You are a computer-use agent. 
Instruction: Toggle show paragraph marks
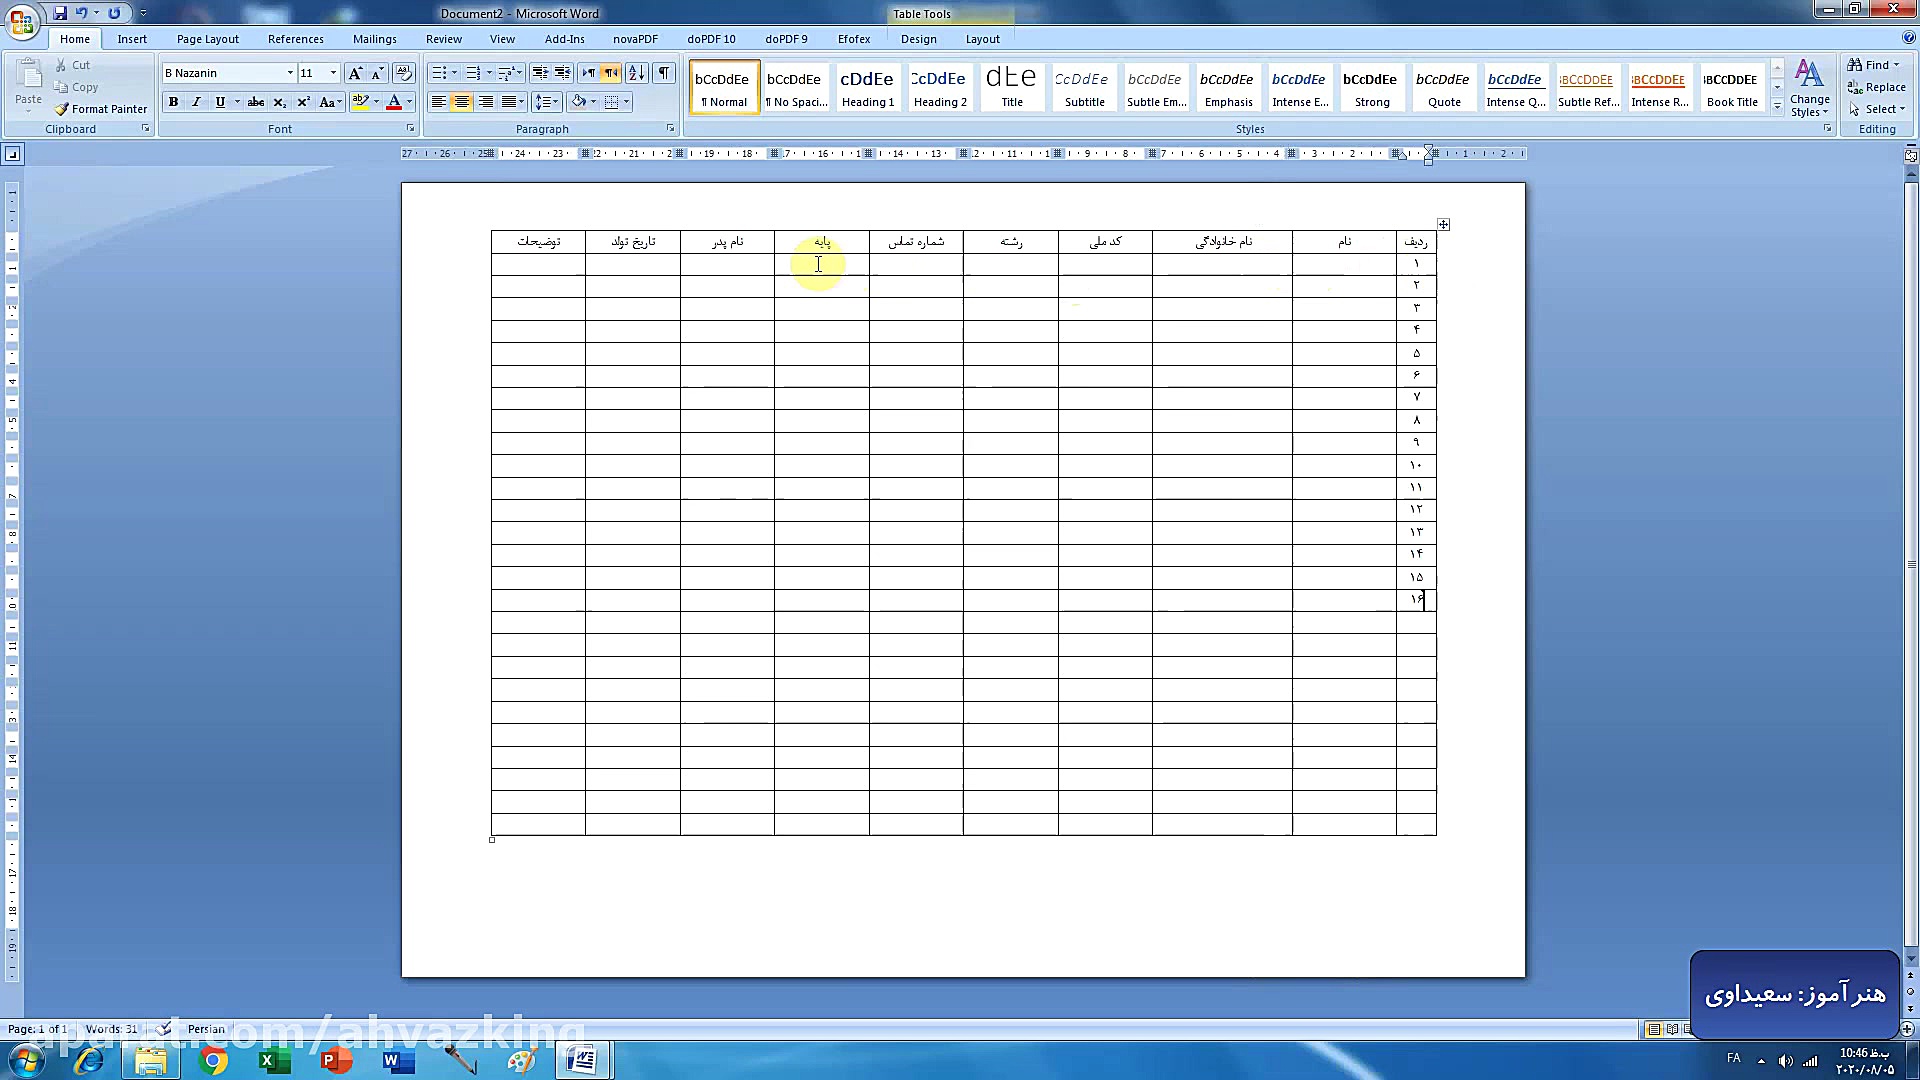point(664,73)
